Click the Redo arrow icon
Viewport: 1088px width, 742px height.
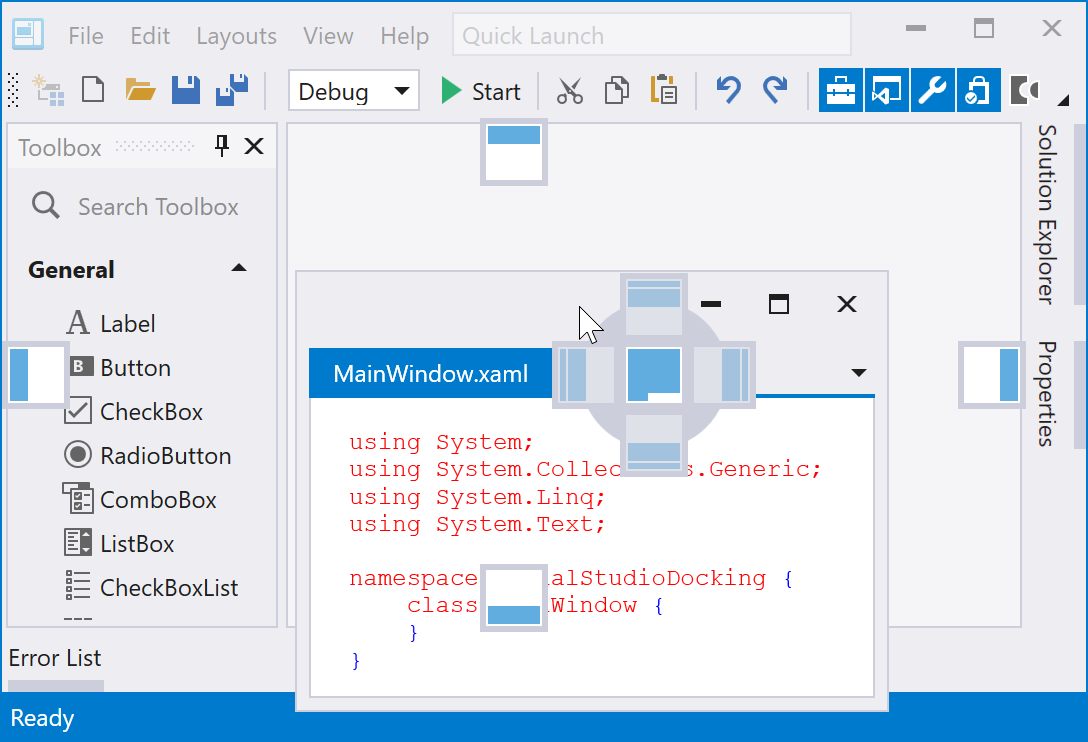[775, 91]
